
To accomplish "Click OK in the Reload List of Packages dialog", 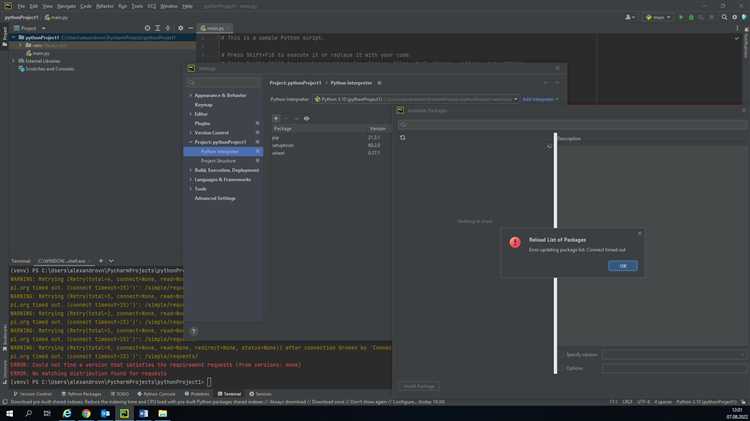I will (622, 266).
